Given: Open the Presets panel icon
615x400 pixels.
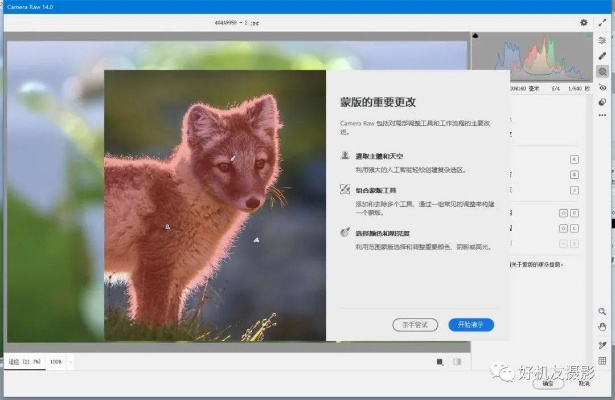Looking at the screenshot, I should tap(602, 102).
